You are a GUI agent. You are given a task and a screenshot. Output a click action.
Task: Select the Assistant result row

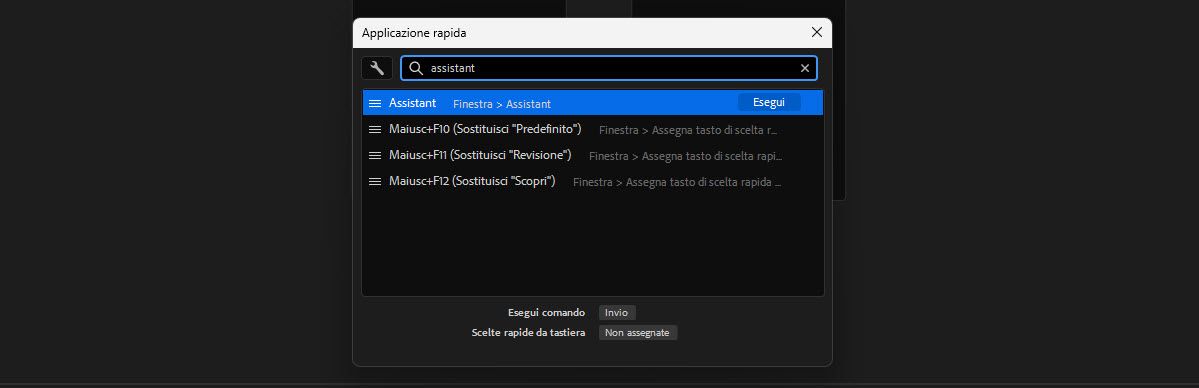(593, 103)
